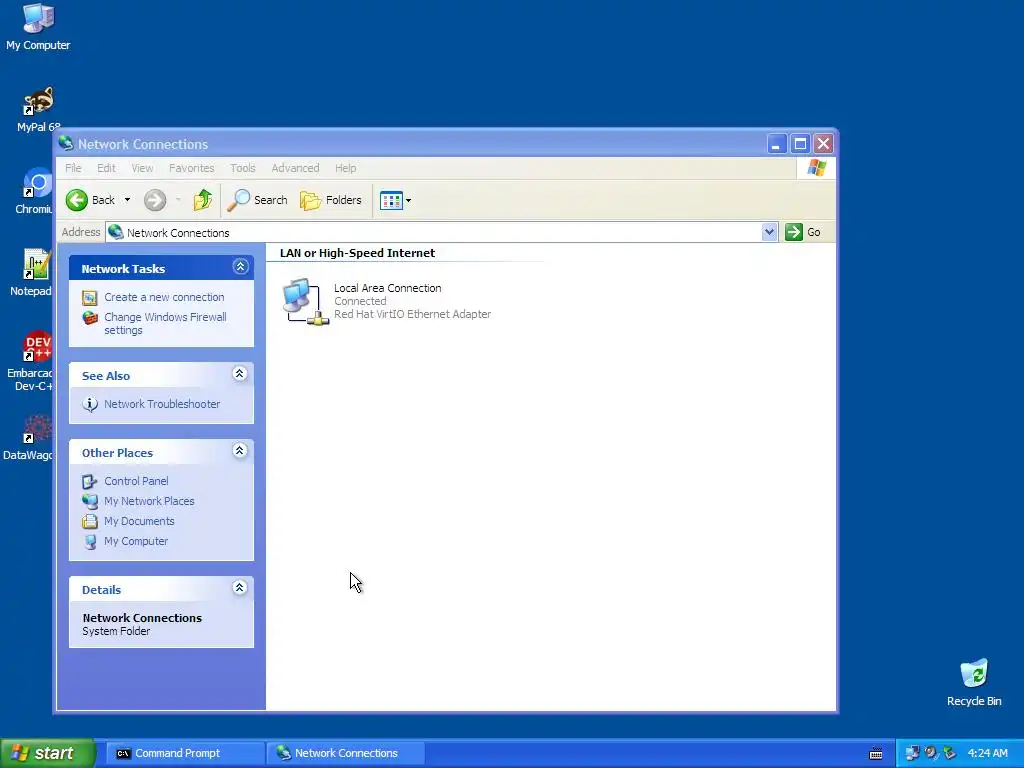Minimize the Network Connections window
The height and width of the screenshot is (768, 1024).
(776, 144)
